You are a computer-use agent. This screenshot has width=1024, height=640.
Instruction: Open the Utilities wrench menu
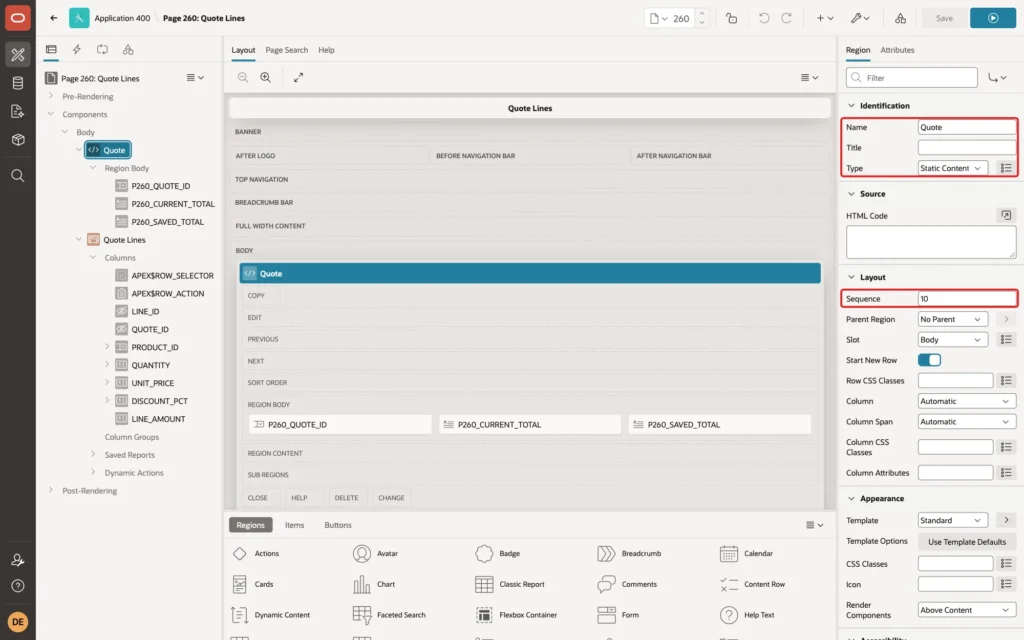860,18
